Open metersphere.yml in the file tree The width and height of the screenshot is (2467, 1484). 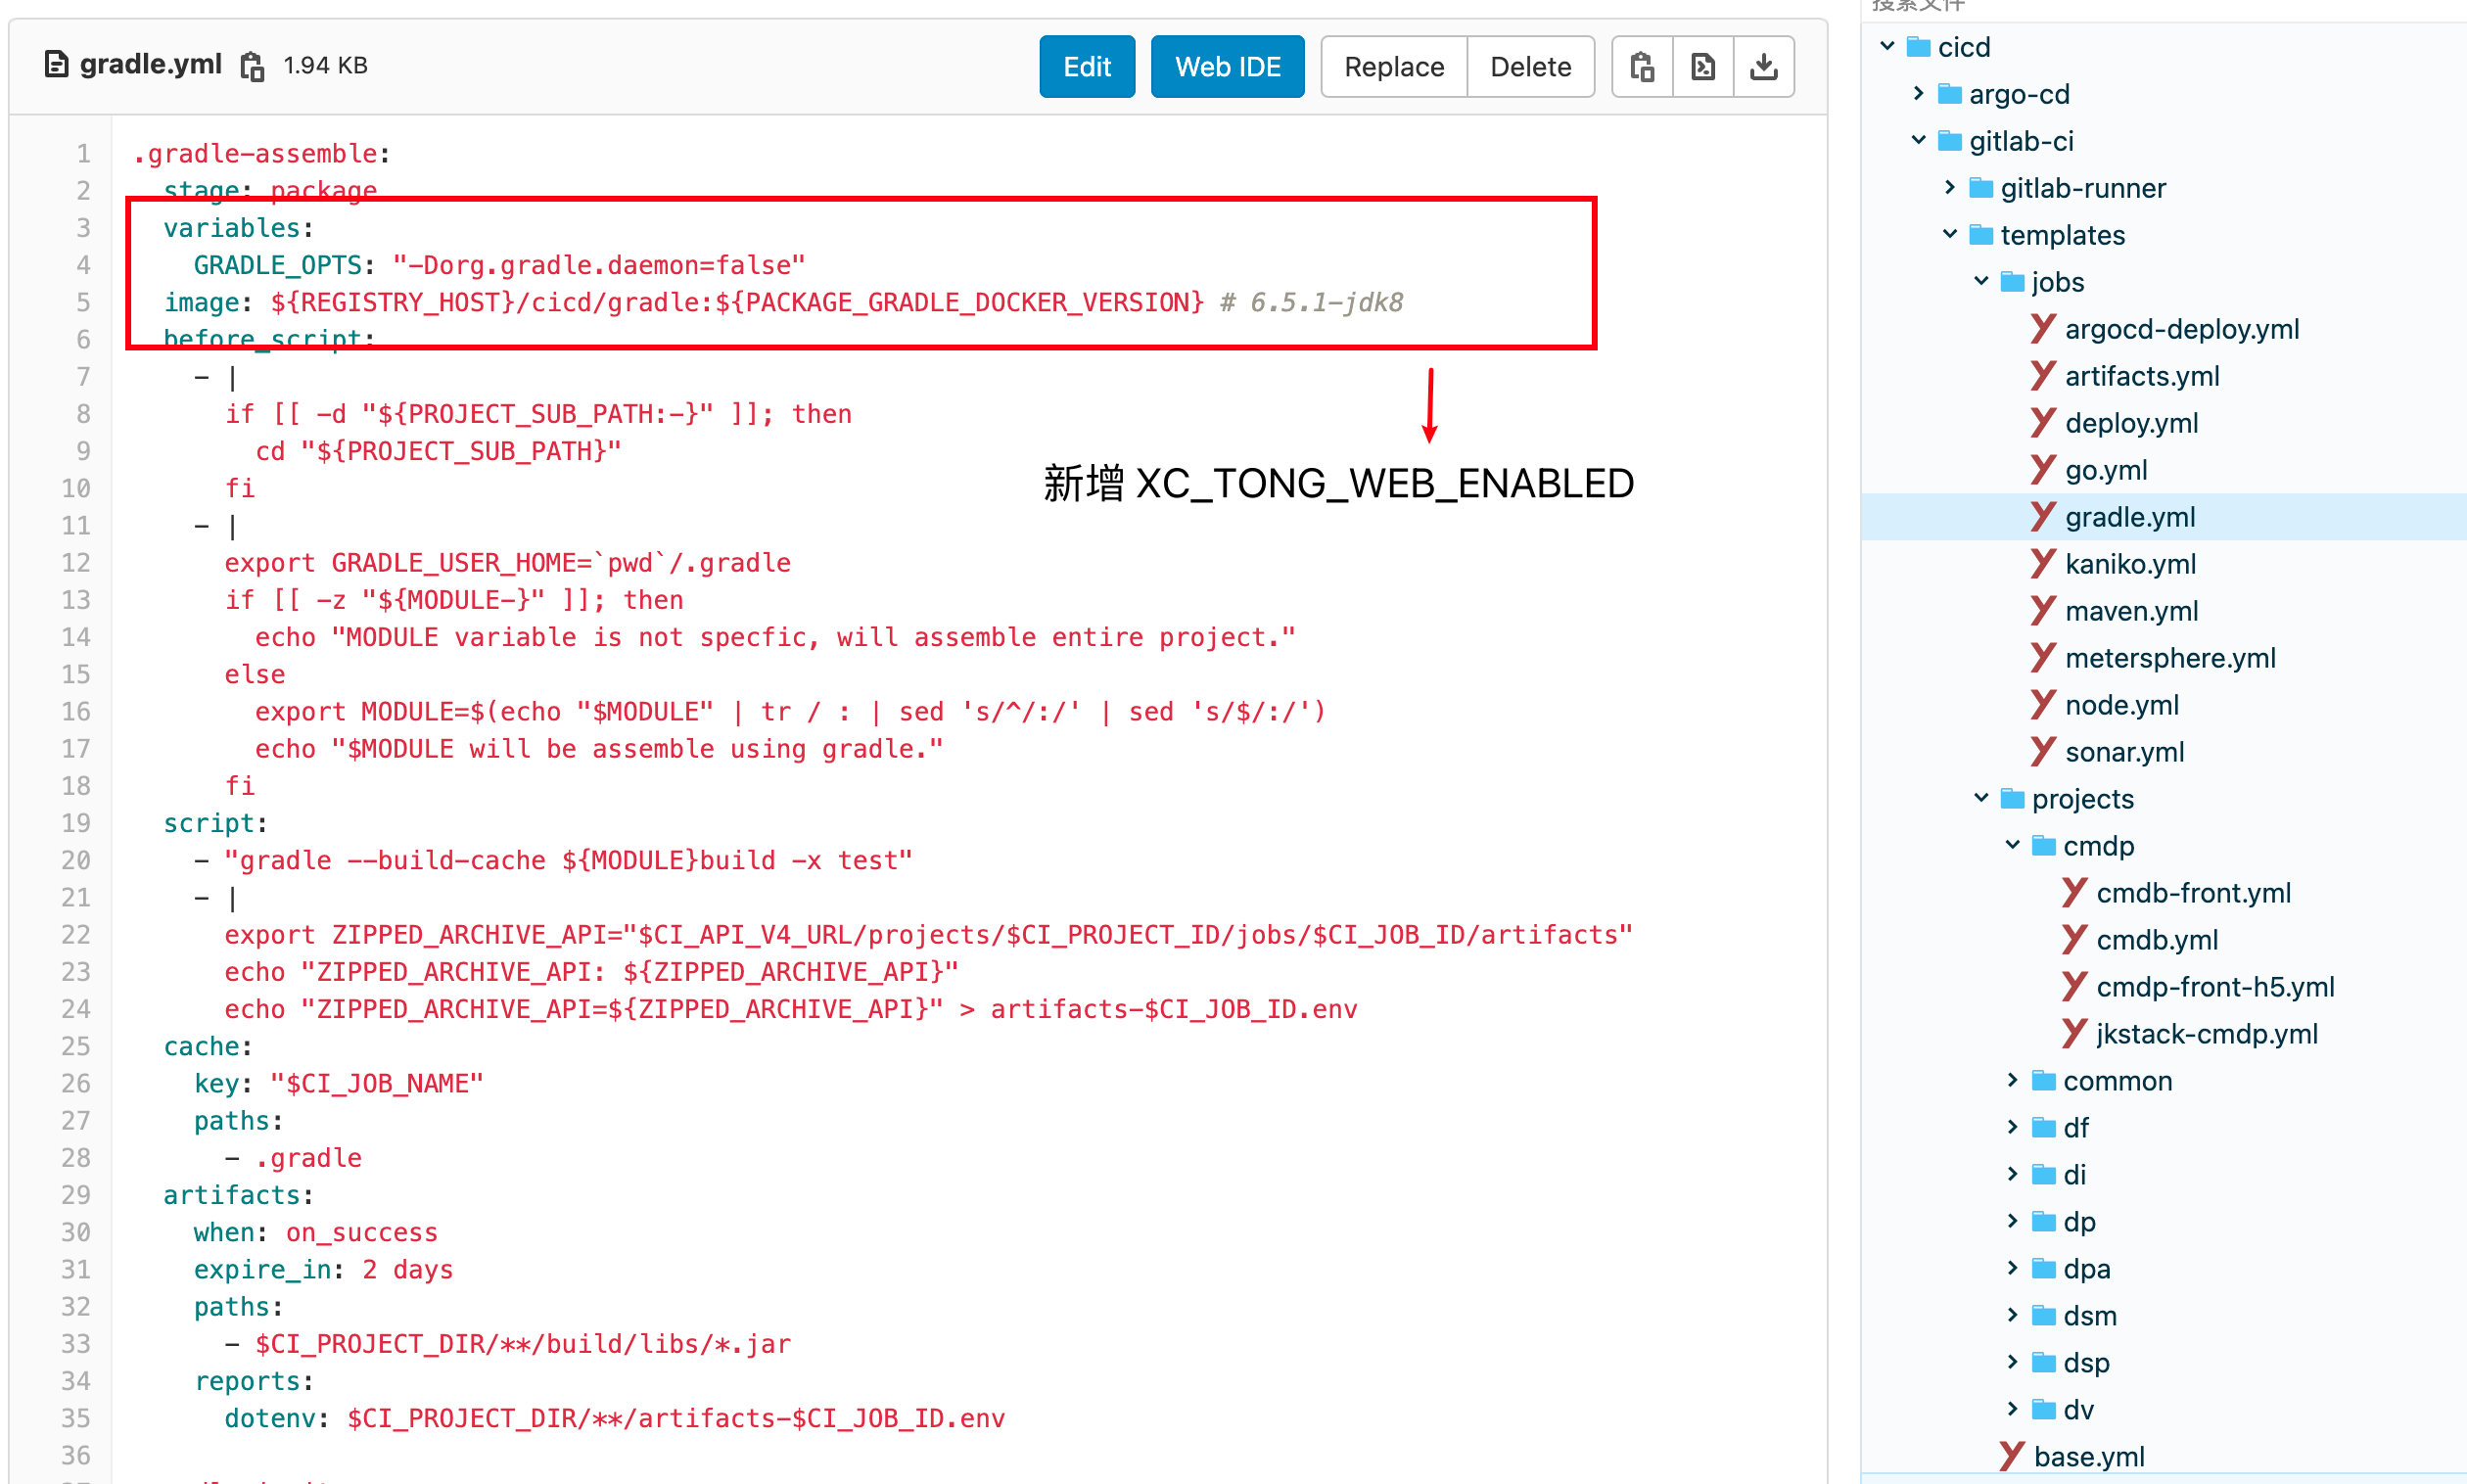(x=2170, y=658)
